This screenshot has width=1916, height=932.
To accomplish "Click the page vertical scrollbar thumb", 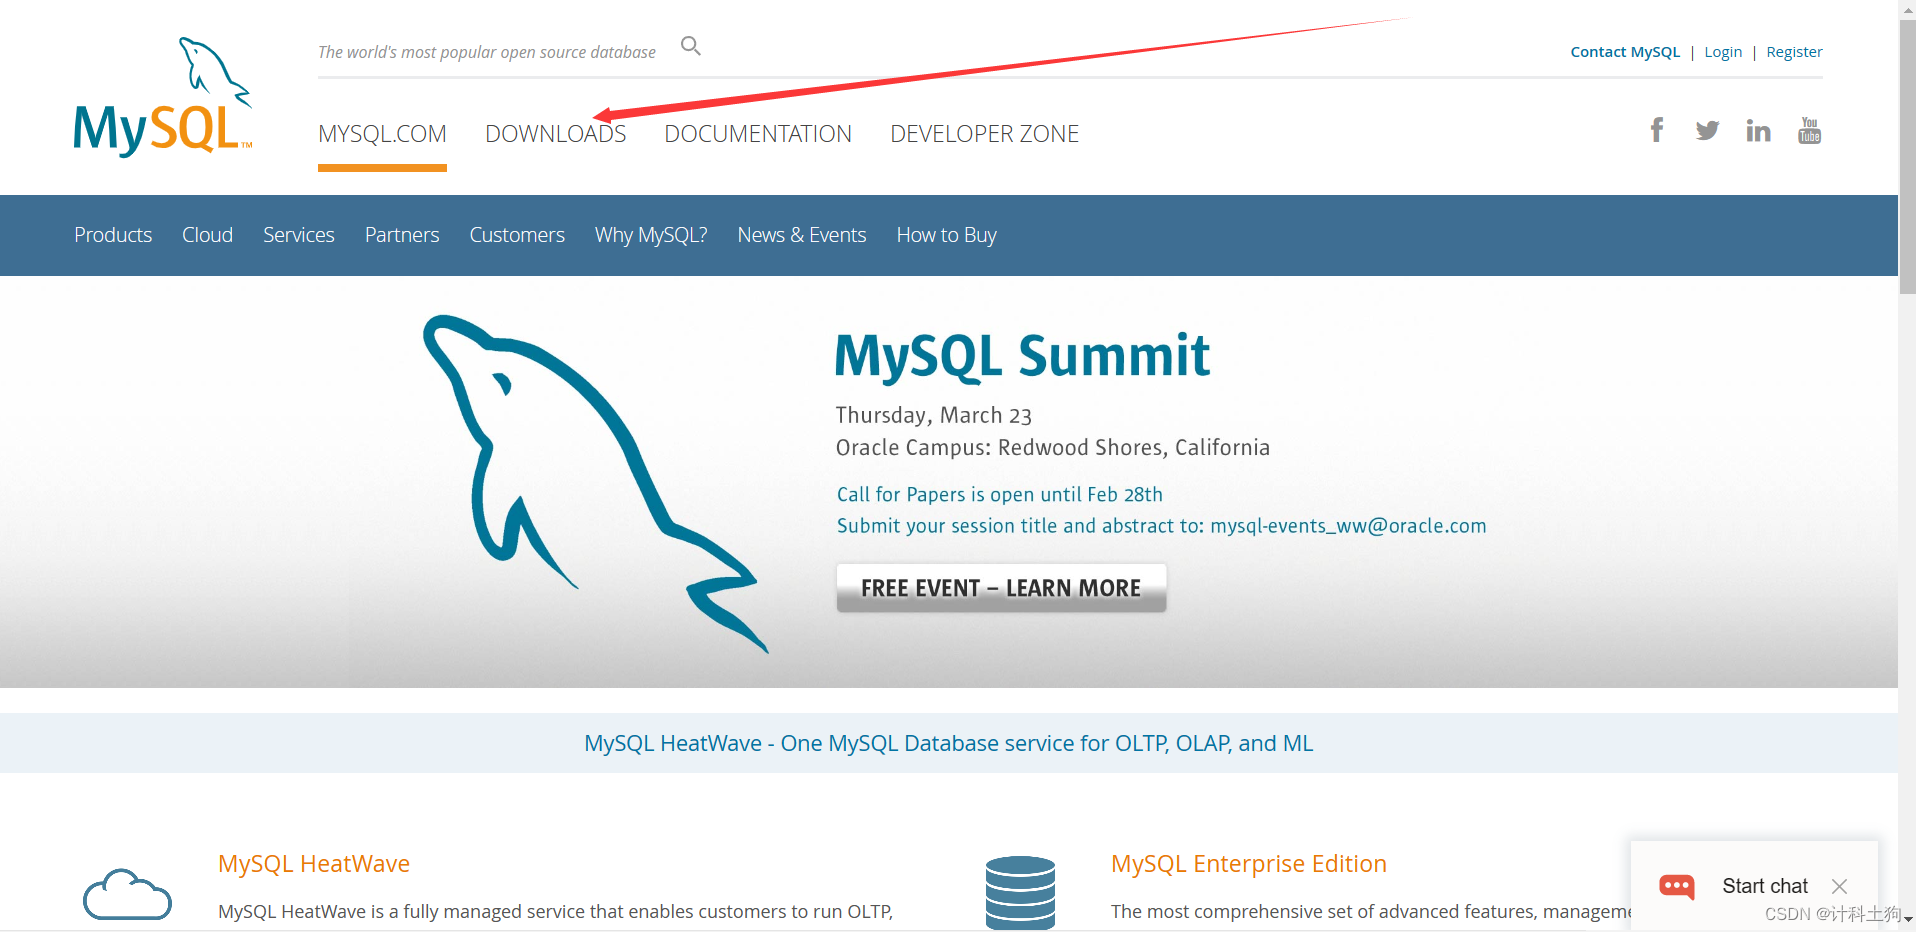I will (x=1907, y=155).
